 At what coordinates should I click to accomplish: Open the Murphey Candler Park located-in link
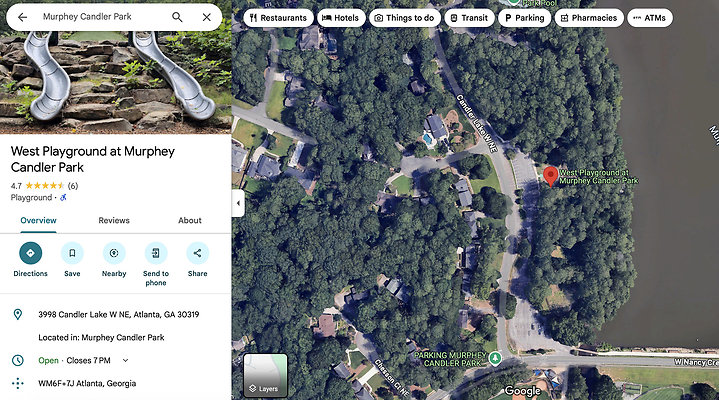122,338
